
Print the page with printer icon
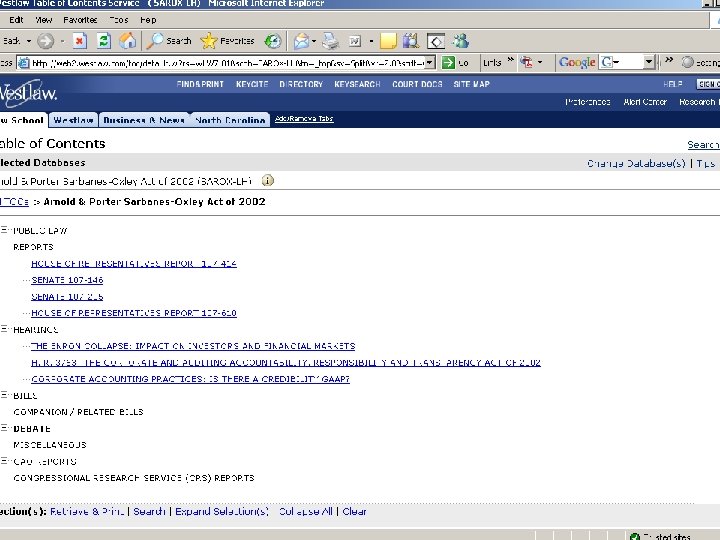[x=330, y=41]
